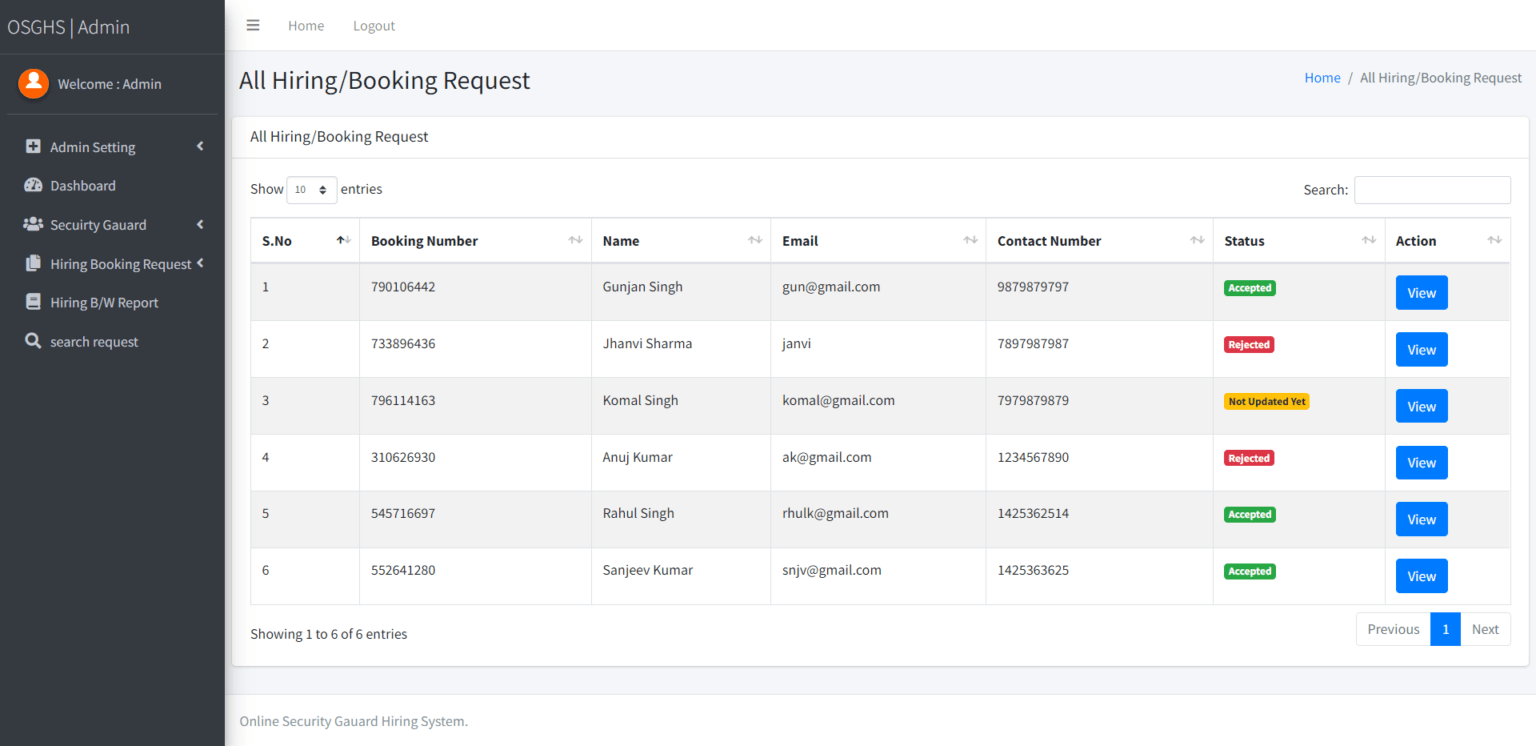Toggle the sidebar with the hamburger icon
This screenshot has width=1536, height=746.
[x=253, y=25]
